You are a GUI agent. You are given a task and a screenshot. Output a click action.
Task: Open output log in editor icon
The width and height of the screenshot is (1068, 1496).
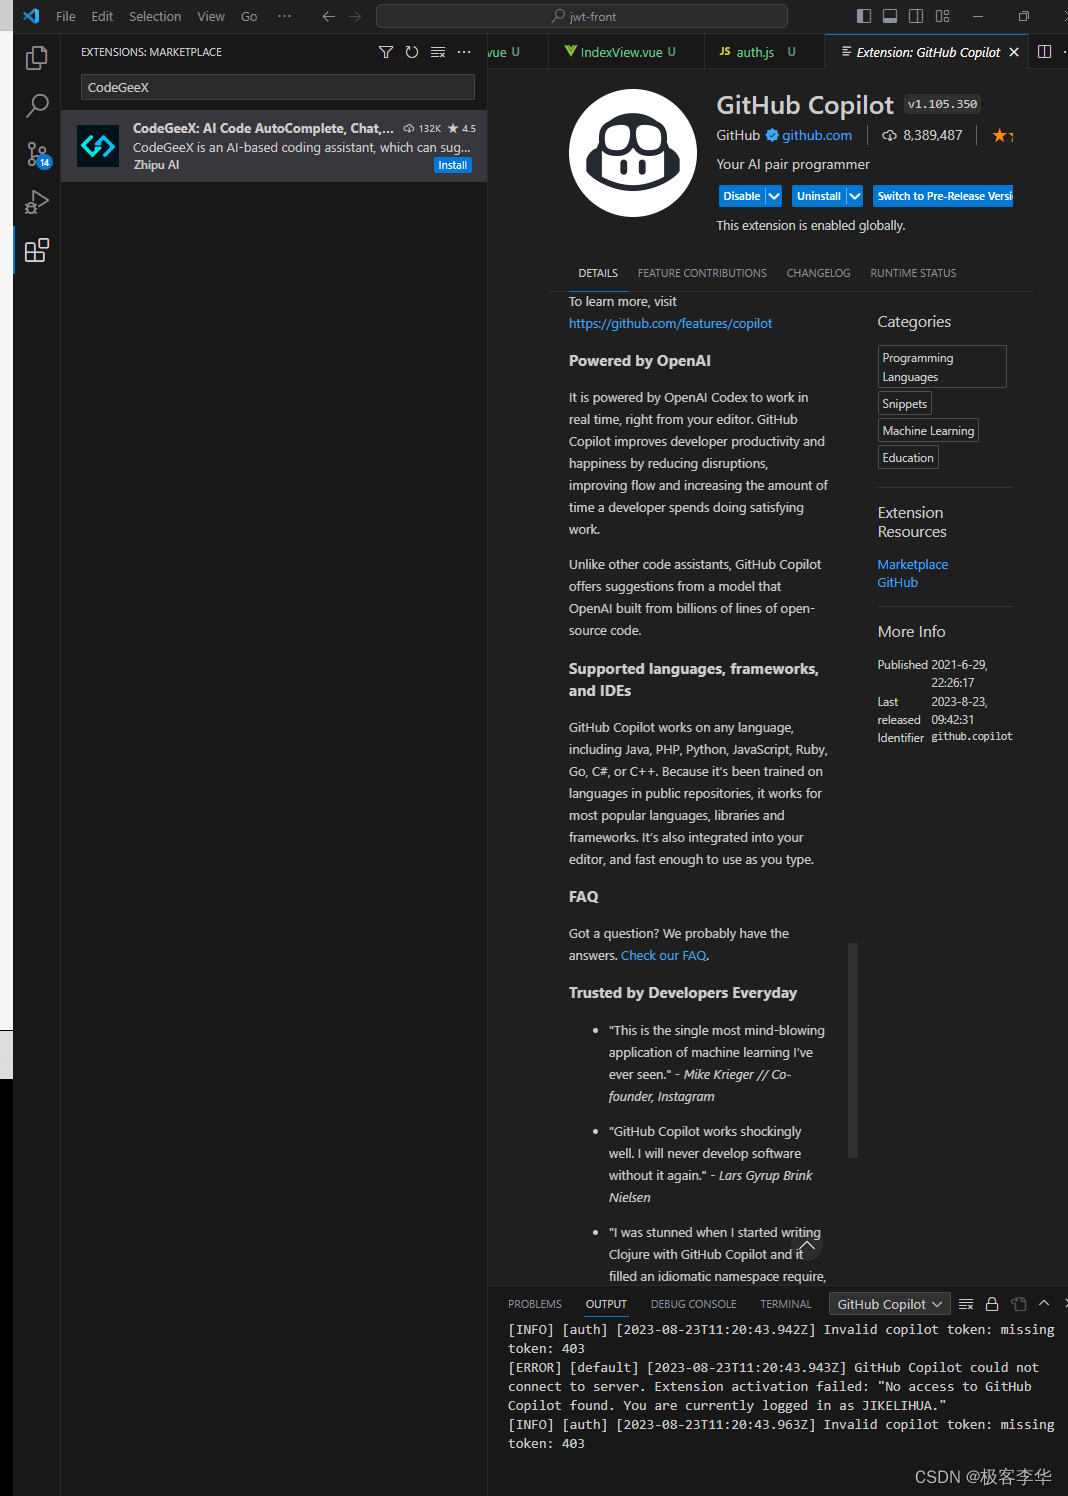(1018, 1304)
